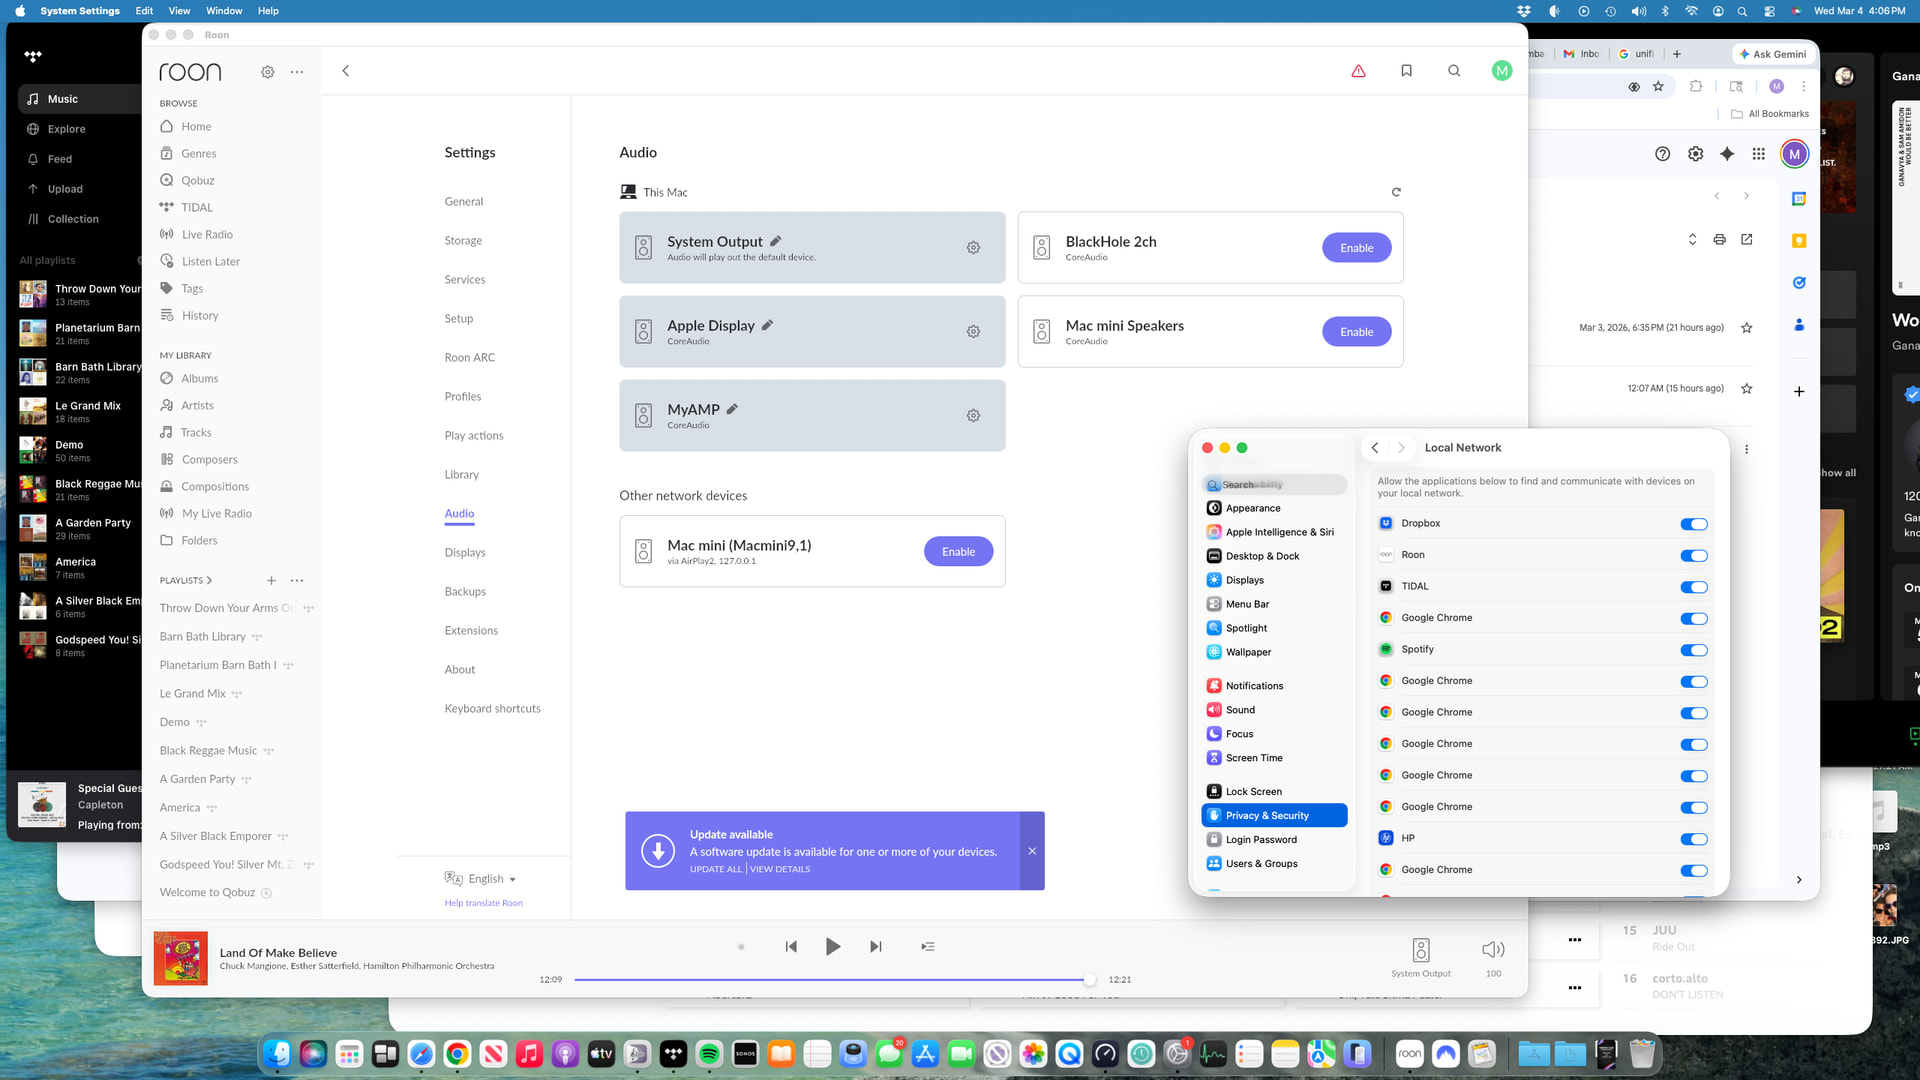Click pencil icon next to MyAMP
Screen dimensions: 1920x1080
click(x=732, y=409)
